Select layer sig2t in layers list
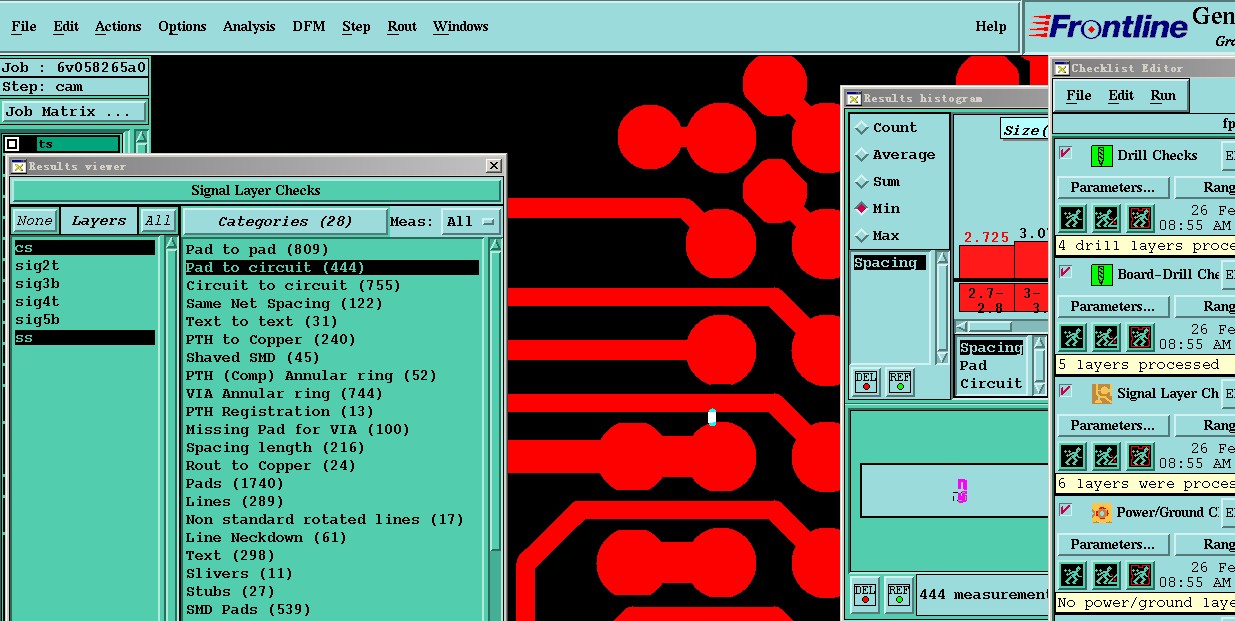 pos(38,266)
